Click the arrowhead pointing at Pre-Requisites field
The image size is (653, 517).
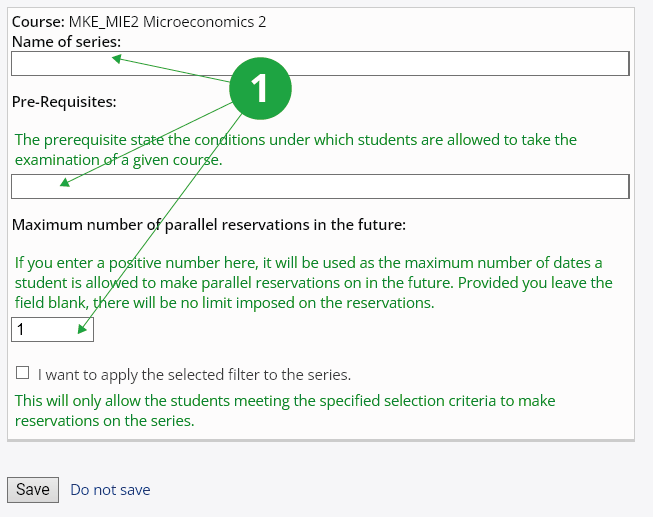(65, 182)
